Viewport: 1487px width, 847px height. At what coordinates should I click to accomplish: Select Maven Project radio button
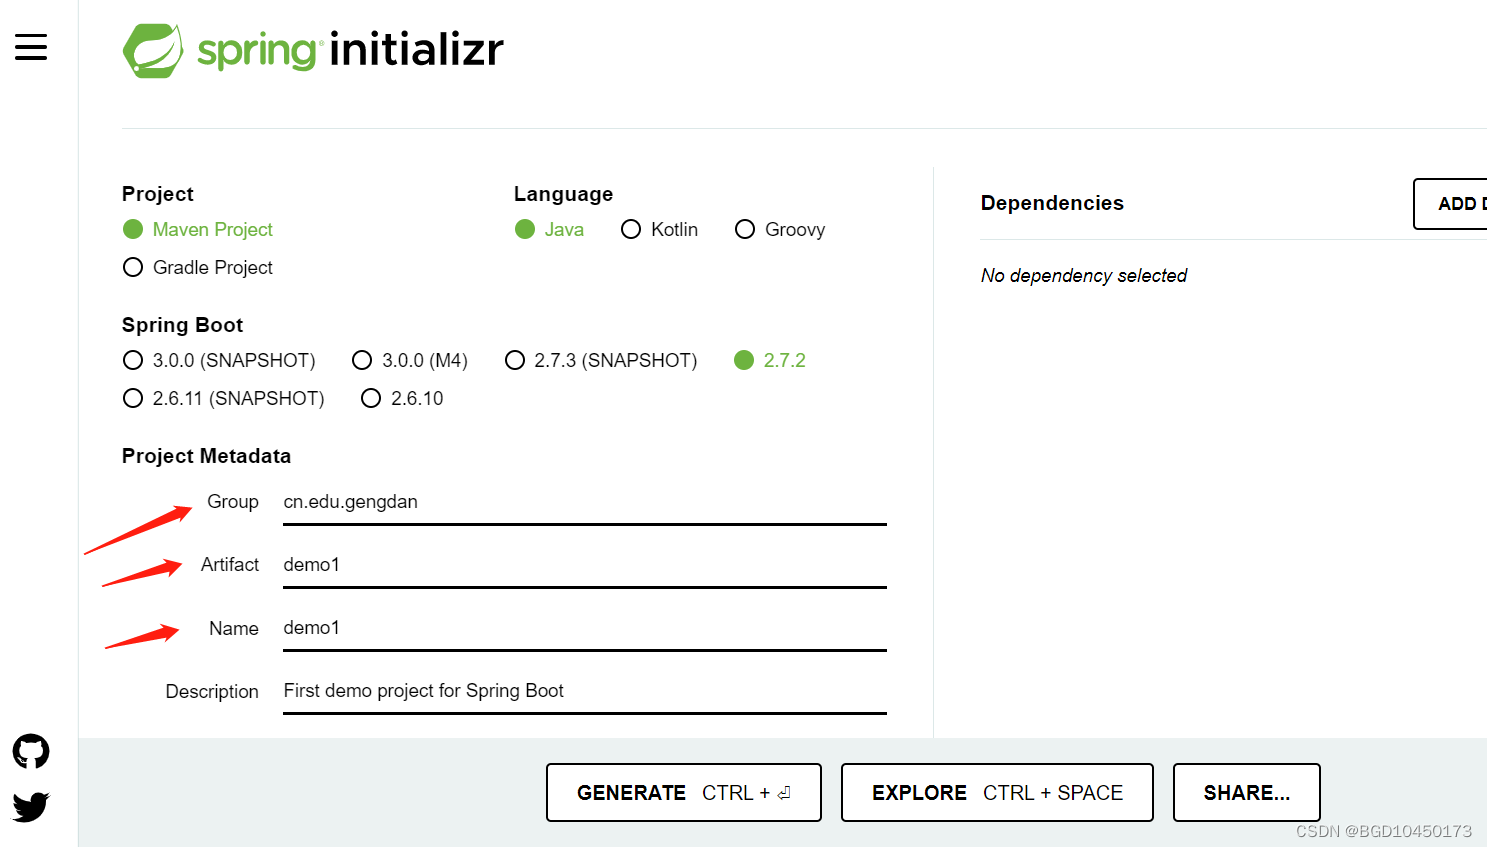coord(198,229)
